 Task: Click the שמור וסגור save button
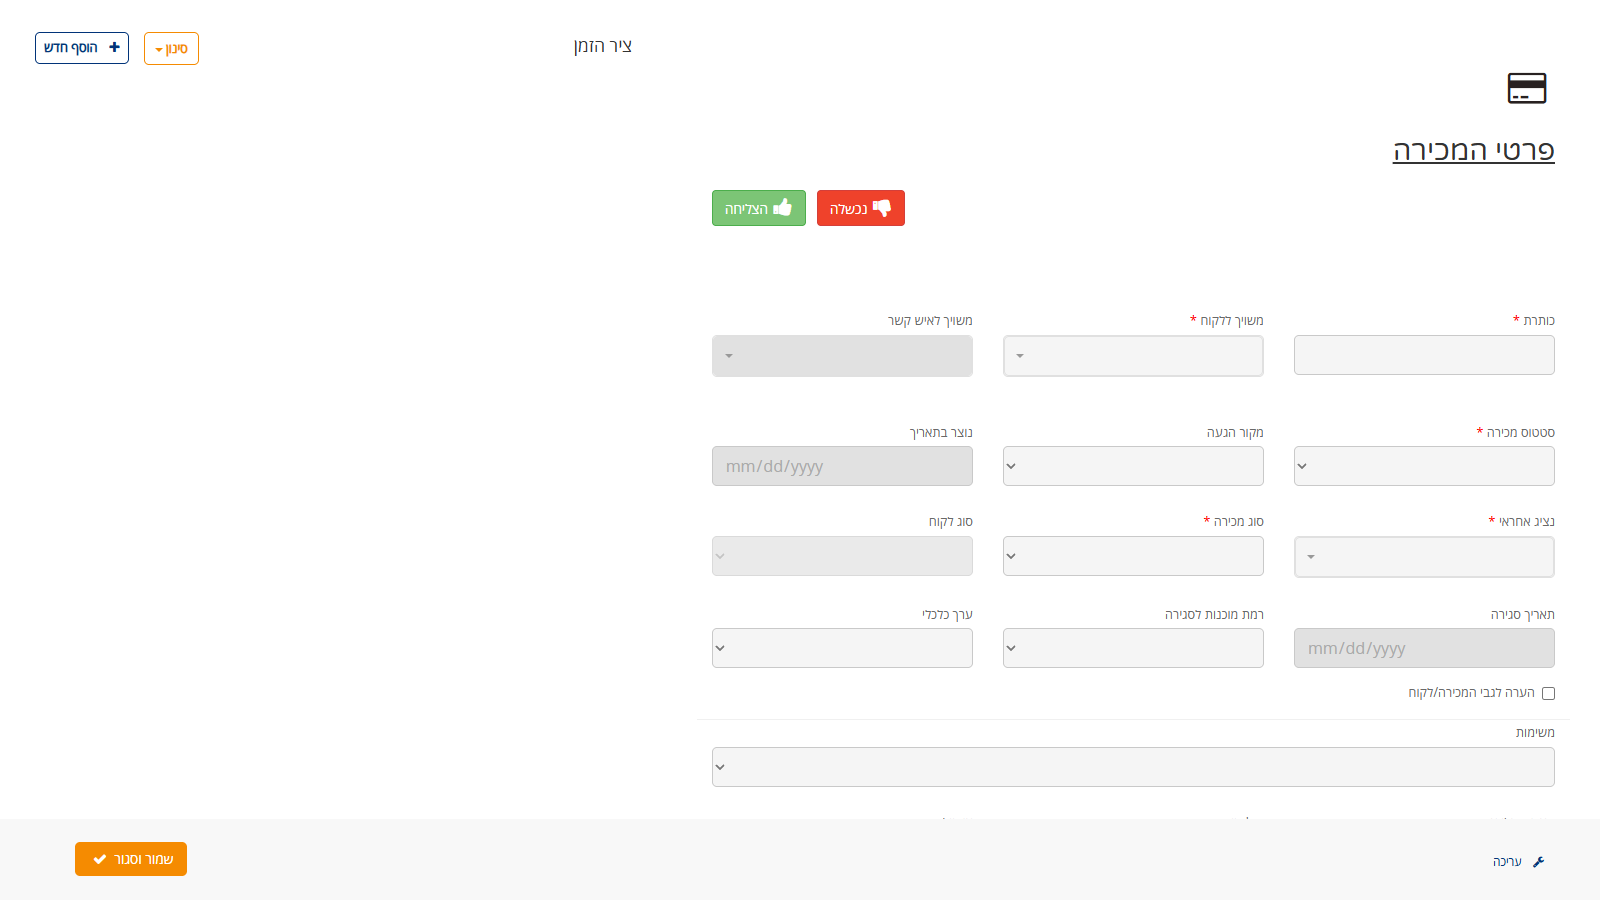(131, 858)
